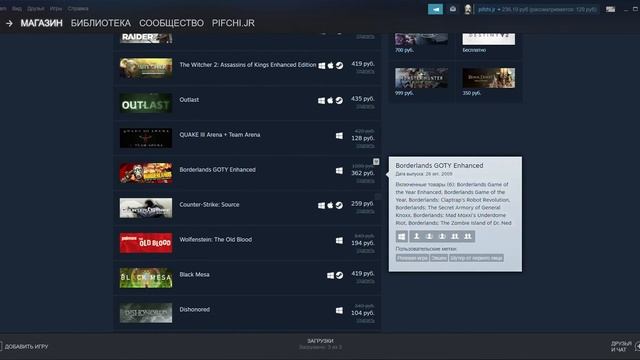Click the wallet balance text in header

[x=549, y=9]
